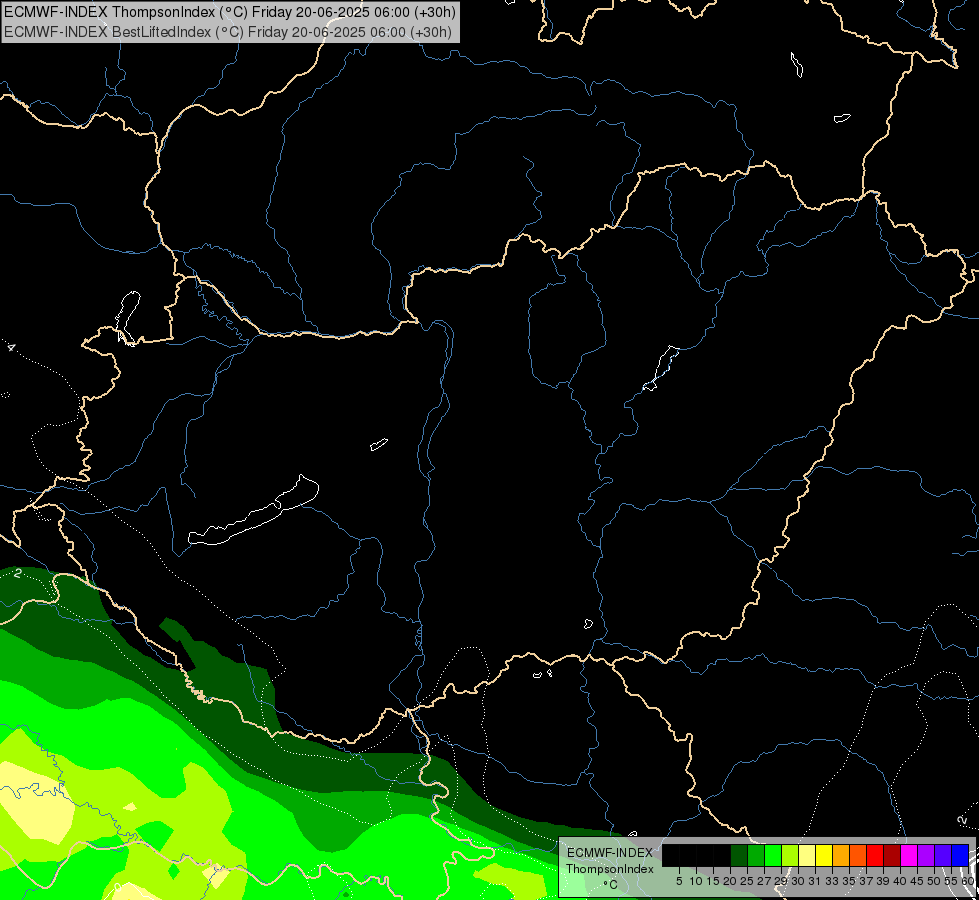Select the blue 55-60 legend swatch
The width and height of the screenshot is (979, 900).
(960, 855)
